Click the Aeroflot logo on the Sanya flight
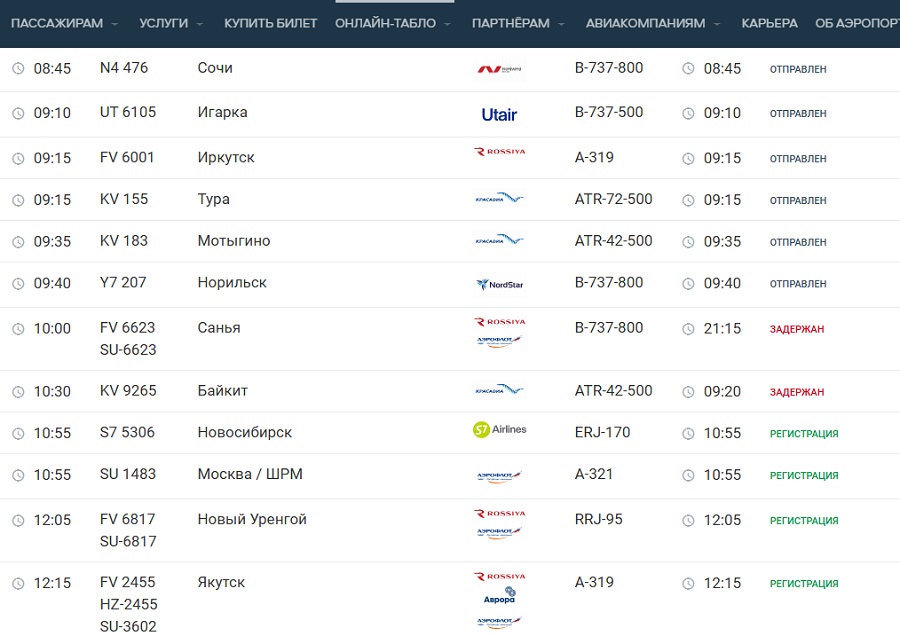The height and width of the screenshot is (636, 900). point(499,341)
